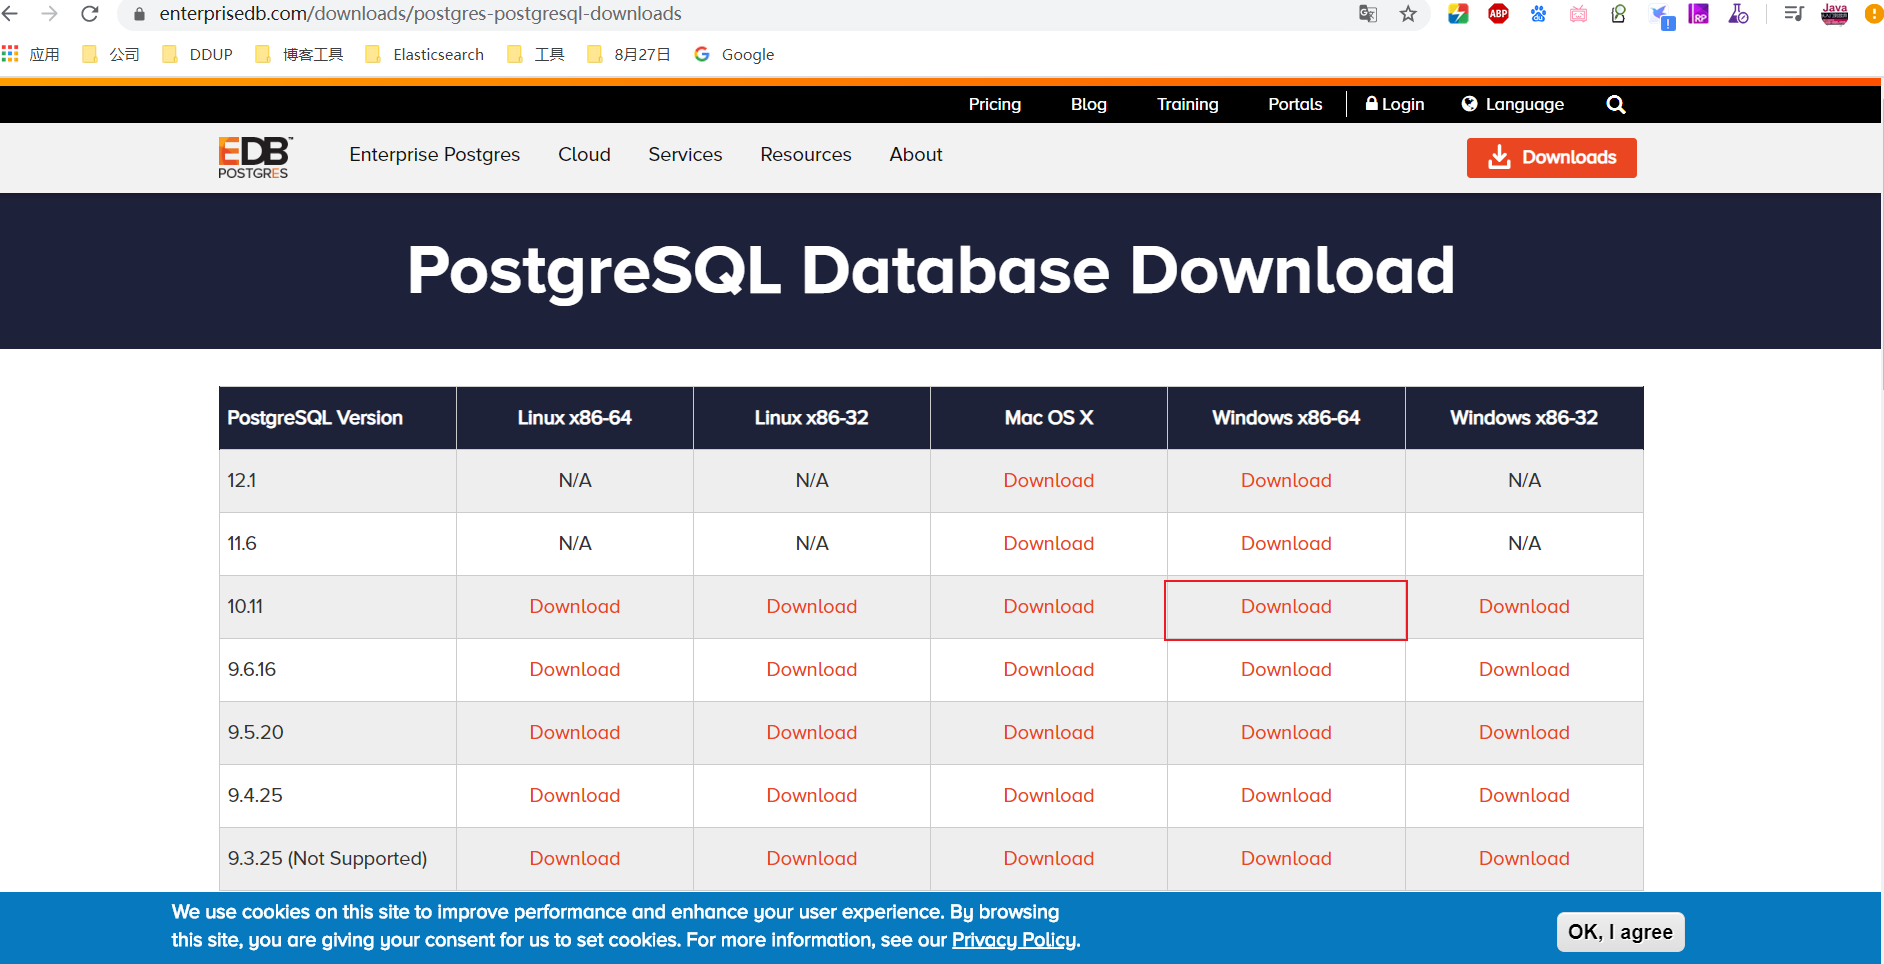
Task: Open the purple flask extension
Action: (1738, 14)
